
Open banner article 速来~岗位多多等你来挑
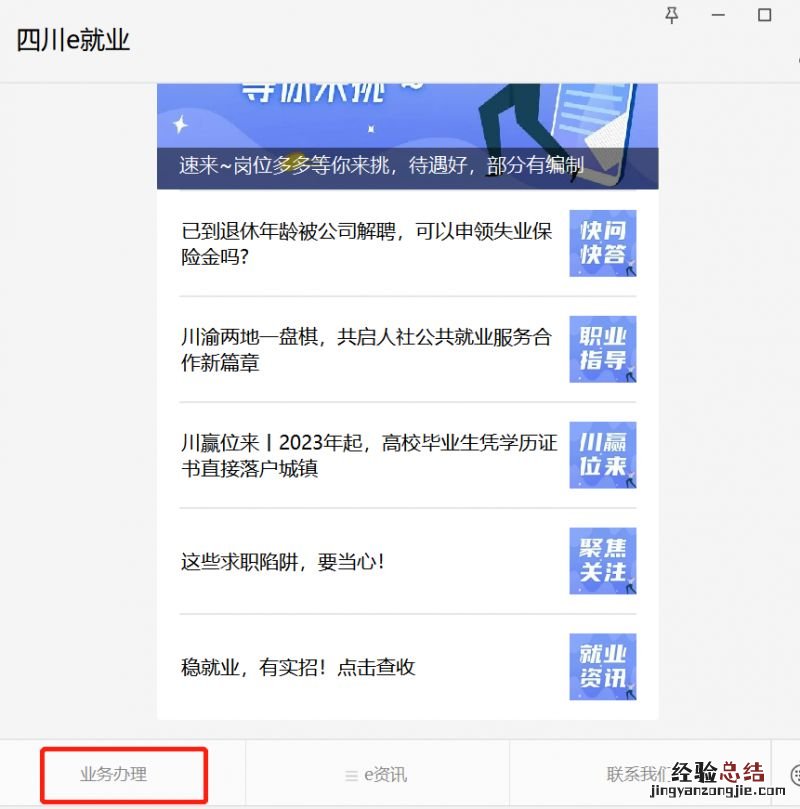[407, 136]
